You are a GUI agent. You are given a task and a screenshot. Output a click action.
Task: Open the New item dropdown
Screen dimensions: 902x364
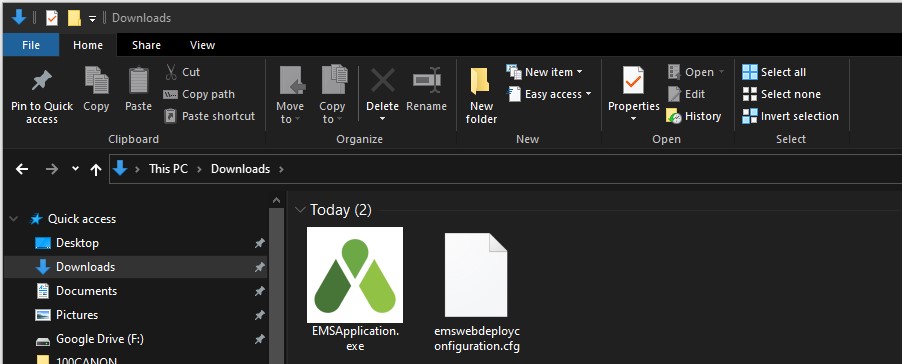(x=544, y=72)
